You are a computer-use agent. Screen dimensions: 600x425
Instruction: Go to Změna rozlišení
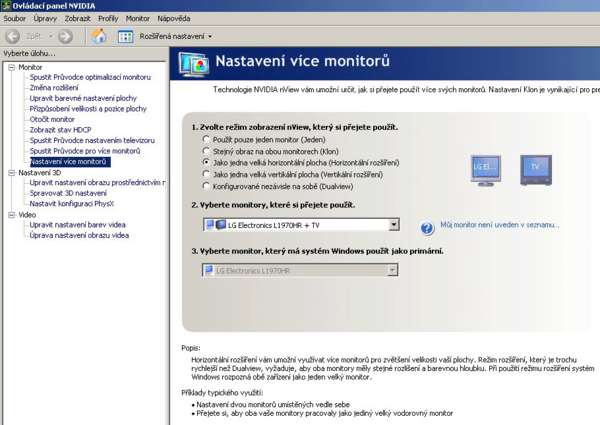coord(54,88)
